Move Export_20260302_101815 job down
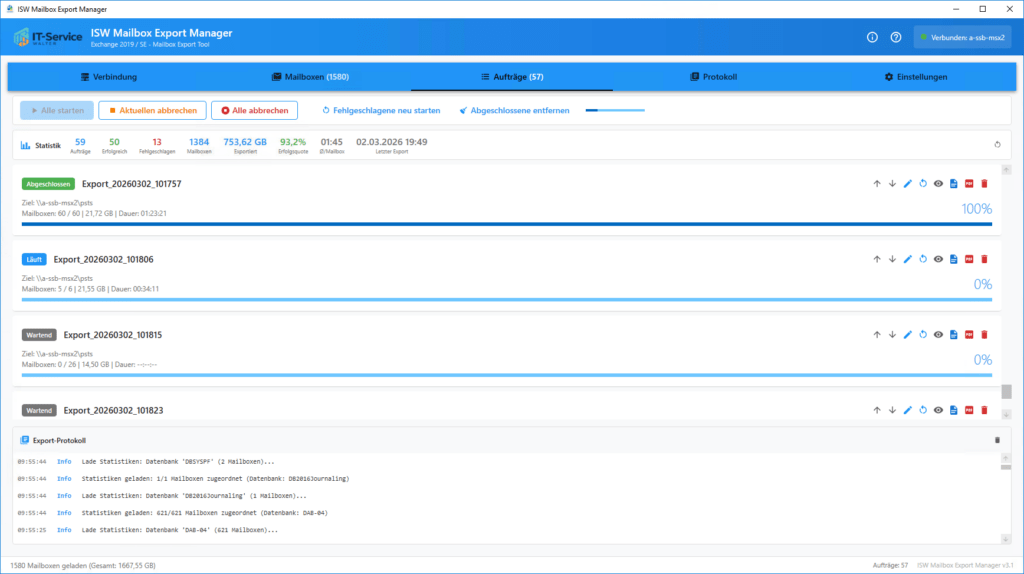The height and width of the screenshot is (574, 1024). (x=892, y=335)
